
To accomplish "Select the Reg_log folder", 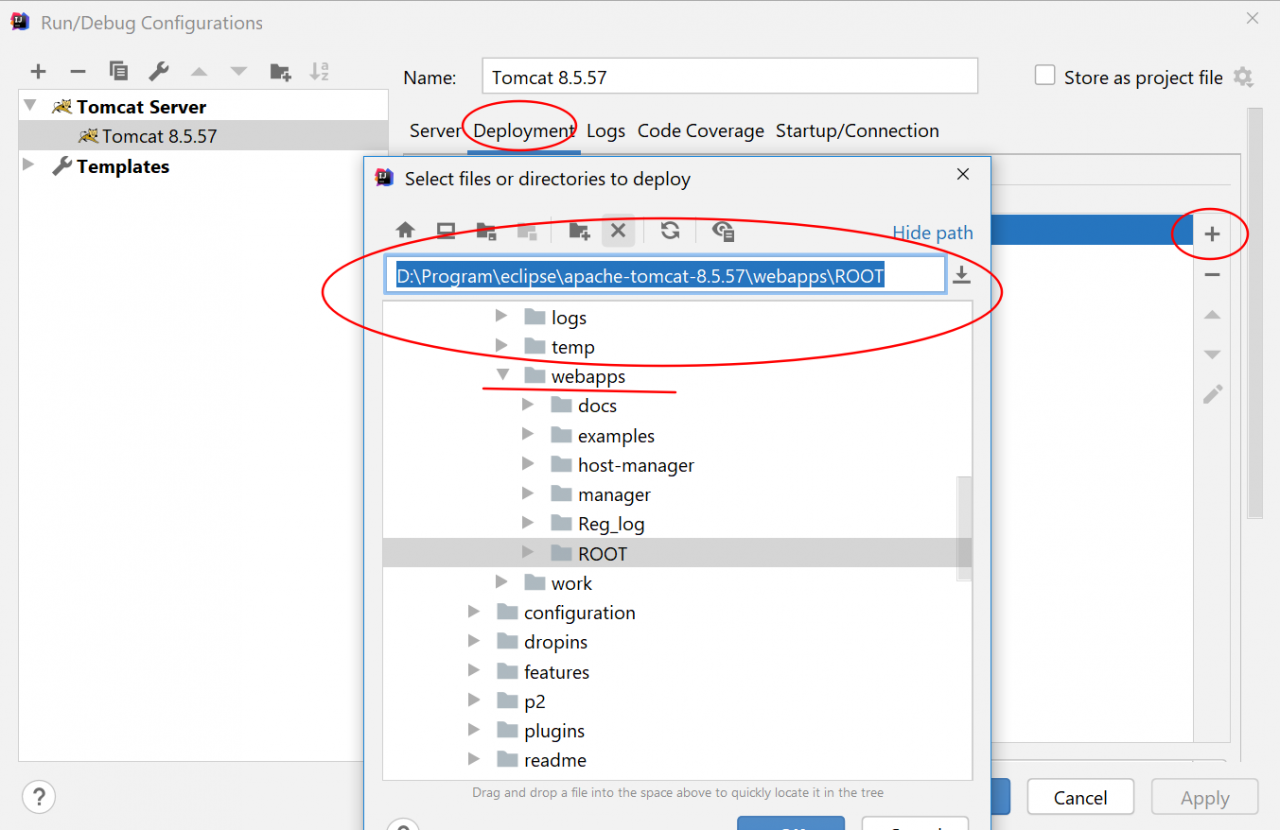I will click(x=611, y=524).
